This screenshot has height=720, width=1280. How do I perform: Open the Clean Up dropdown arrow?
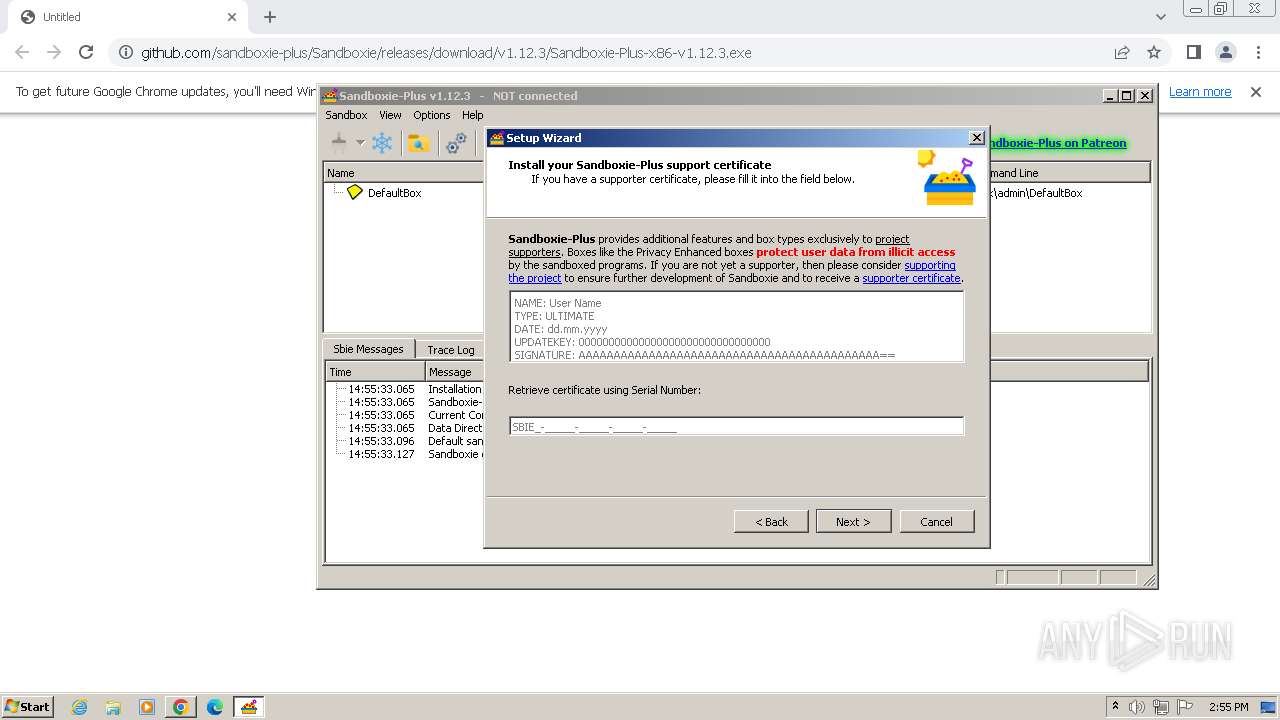pos(360,143)
